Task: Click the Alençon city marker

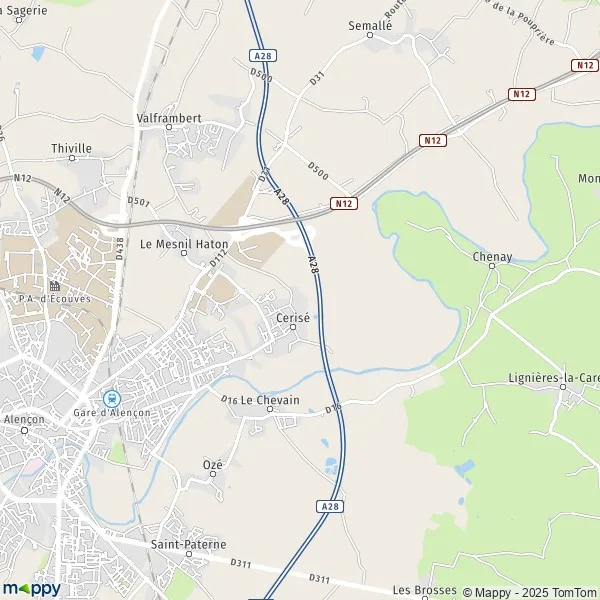Action: pos(24,430)
